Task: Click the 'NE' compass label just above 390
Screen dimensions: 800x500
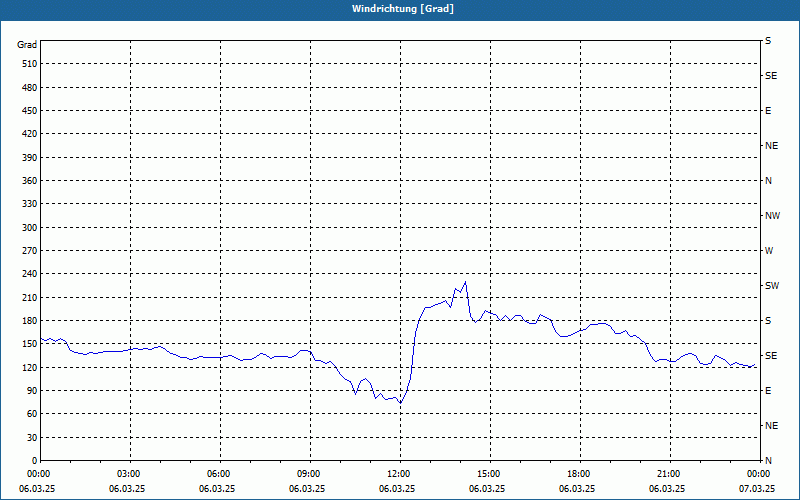Action: 772,146
